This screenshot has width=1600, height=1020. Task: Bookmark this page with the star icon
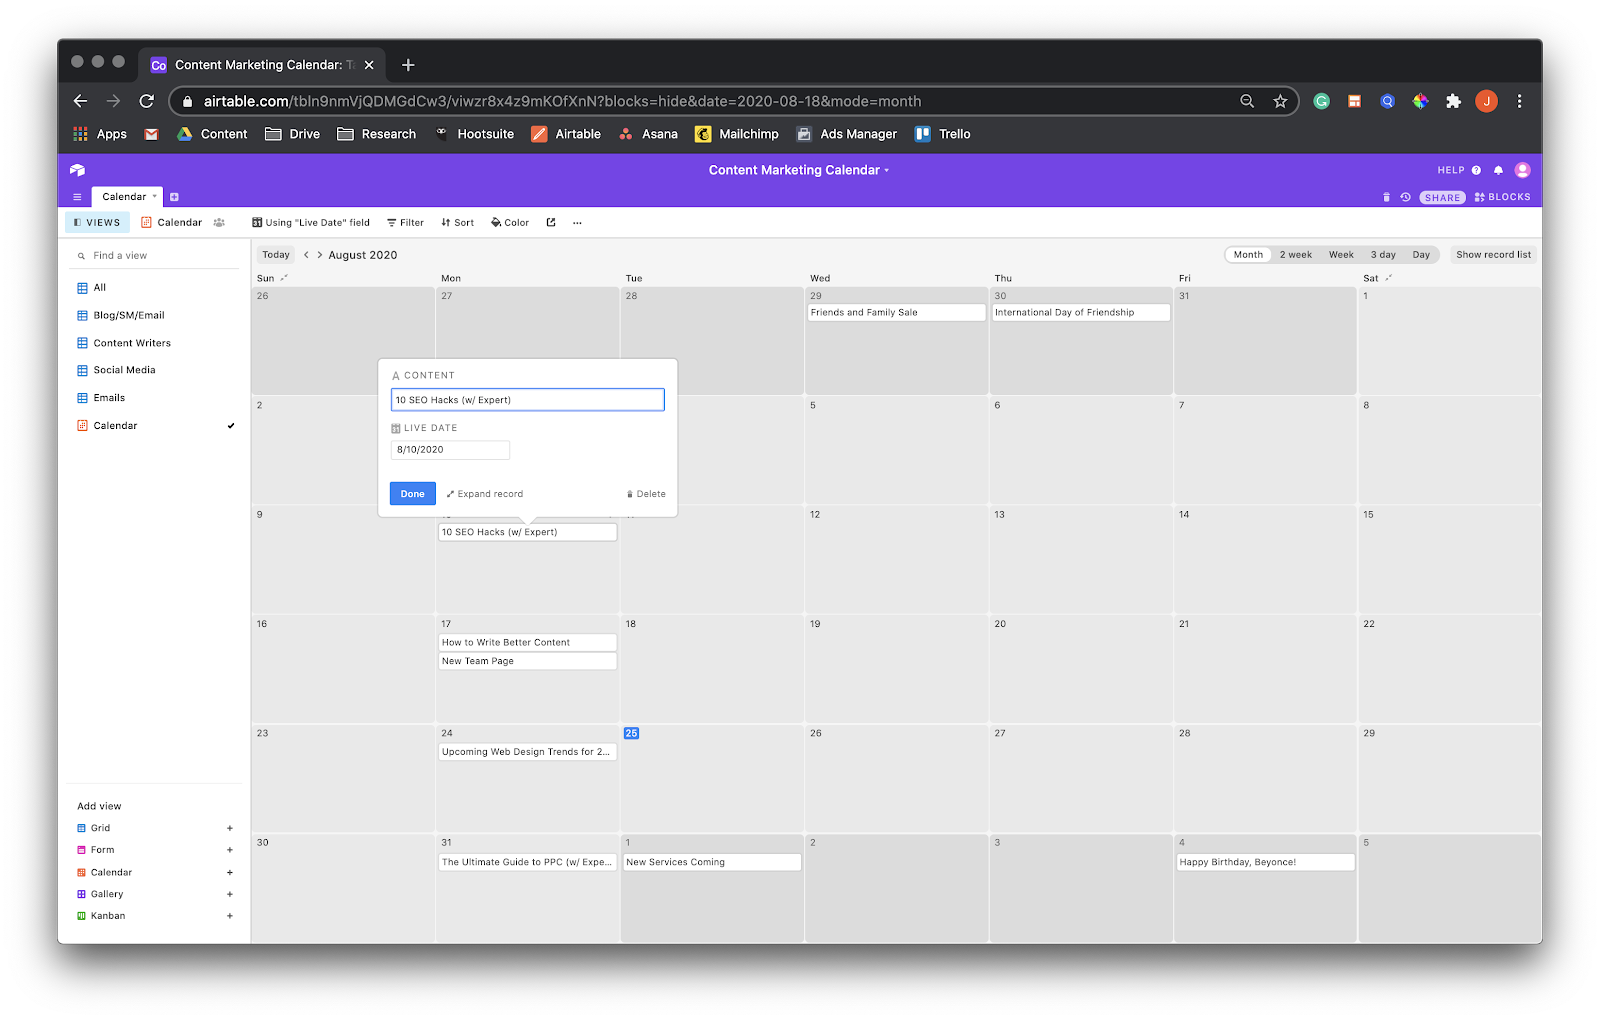pyautogui.click(x=1280, y=101)
